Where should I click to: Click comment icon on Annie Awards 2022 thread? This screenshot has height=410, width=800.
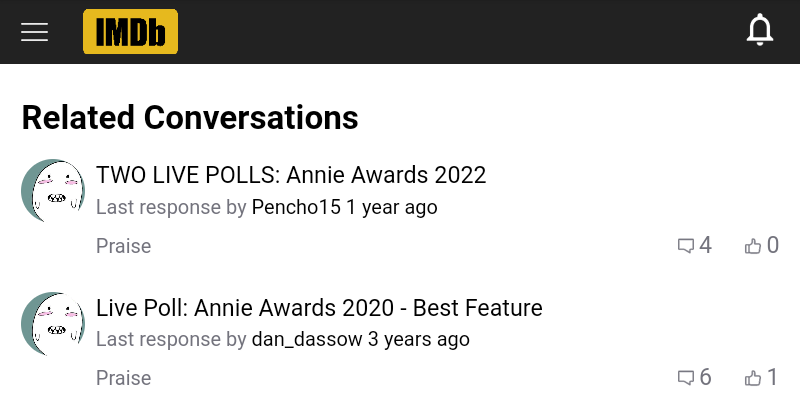[686, 246]
